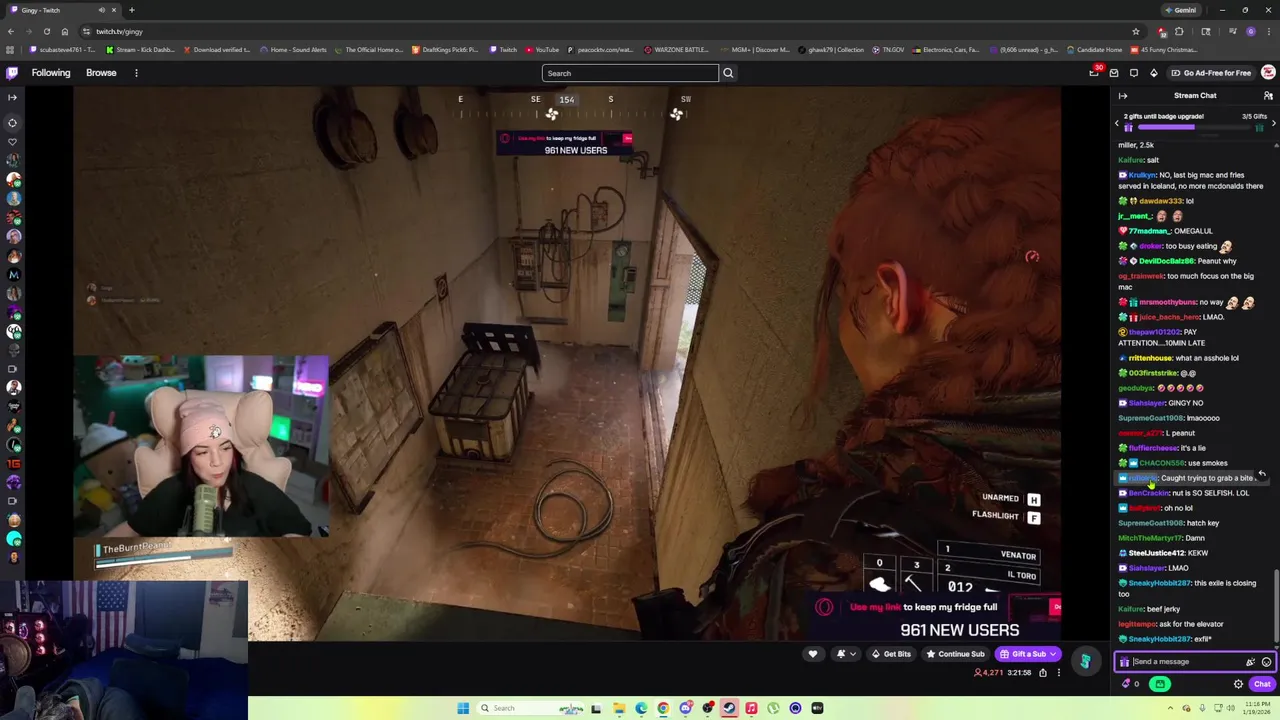
Task: Open stream more options three dots
Action: pyautogui.click(x=1059, y=673)
